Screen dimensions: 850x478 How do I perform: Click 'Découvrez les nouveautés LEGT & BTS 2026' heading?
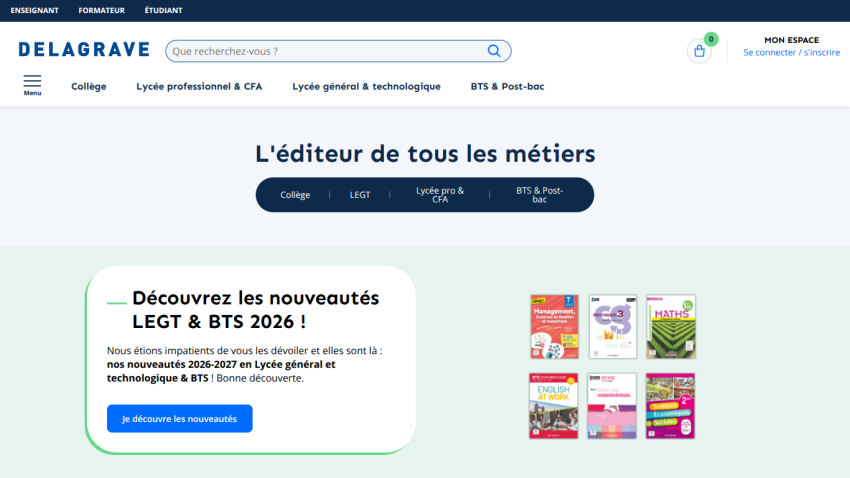[x=255, y=309]
